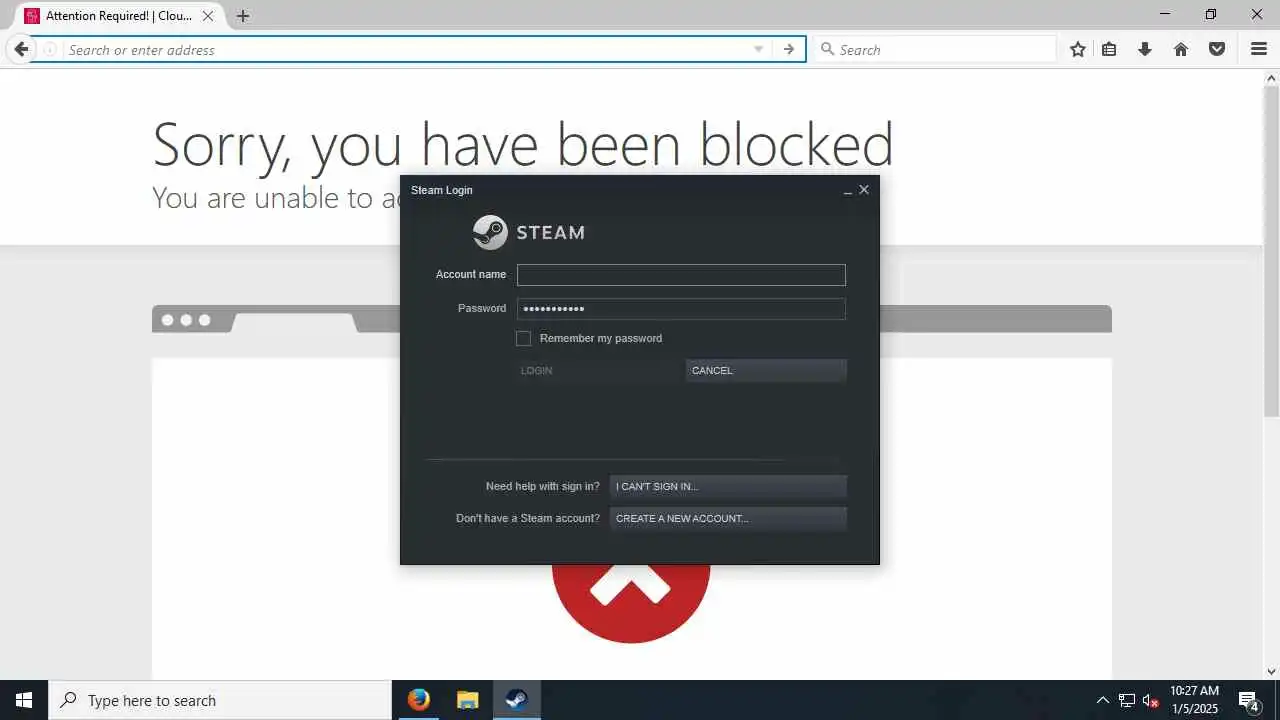The height and width of the screenshot is (720, 1280).
Task: Open the Downloads arrow icon
Action: click(x=1145, y=49)
